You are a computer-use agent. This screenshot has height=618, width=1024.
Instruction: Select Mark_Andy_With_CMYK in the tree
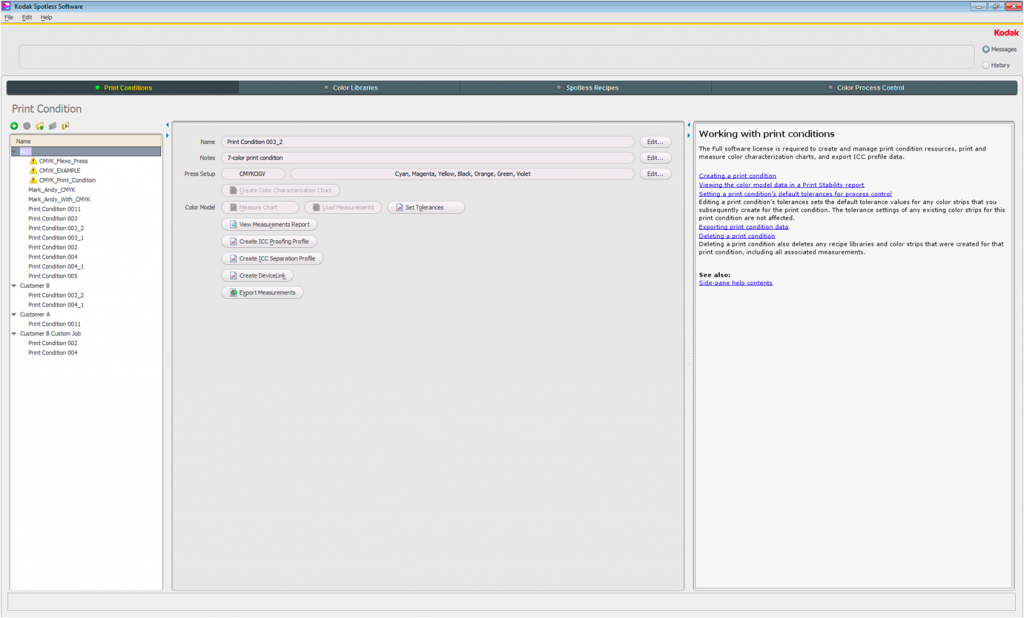tap(59, 199)
